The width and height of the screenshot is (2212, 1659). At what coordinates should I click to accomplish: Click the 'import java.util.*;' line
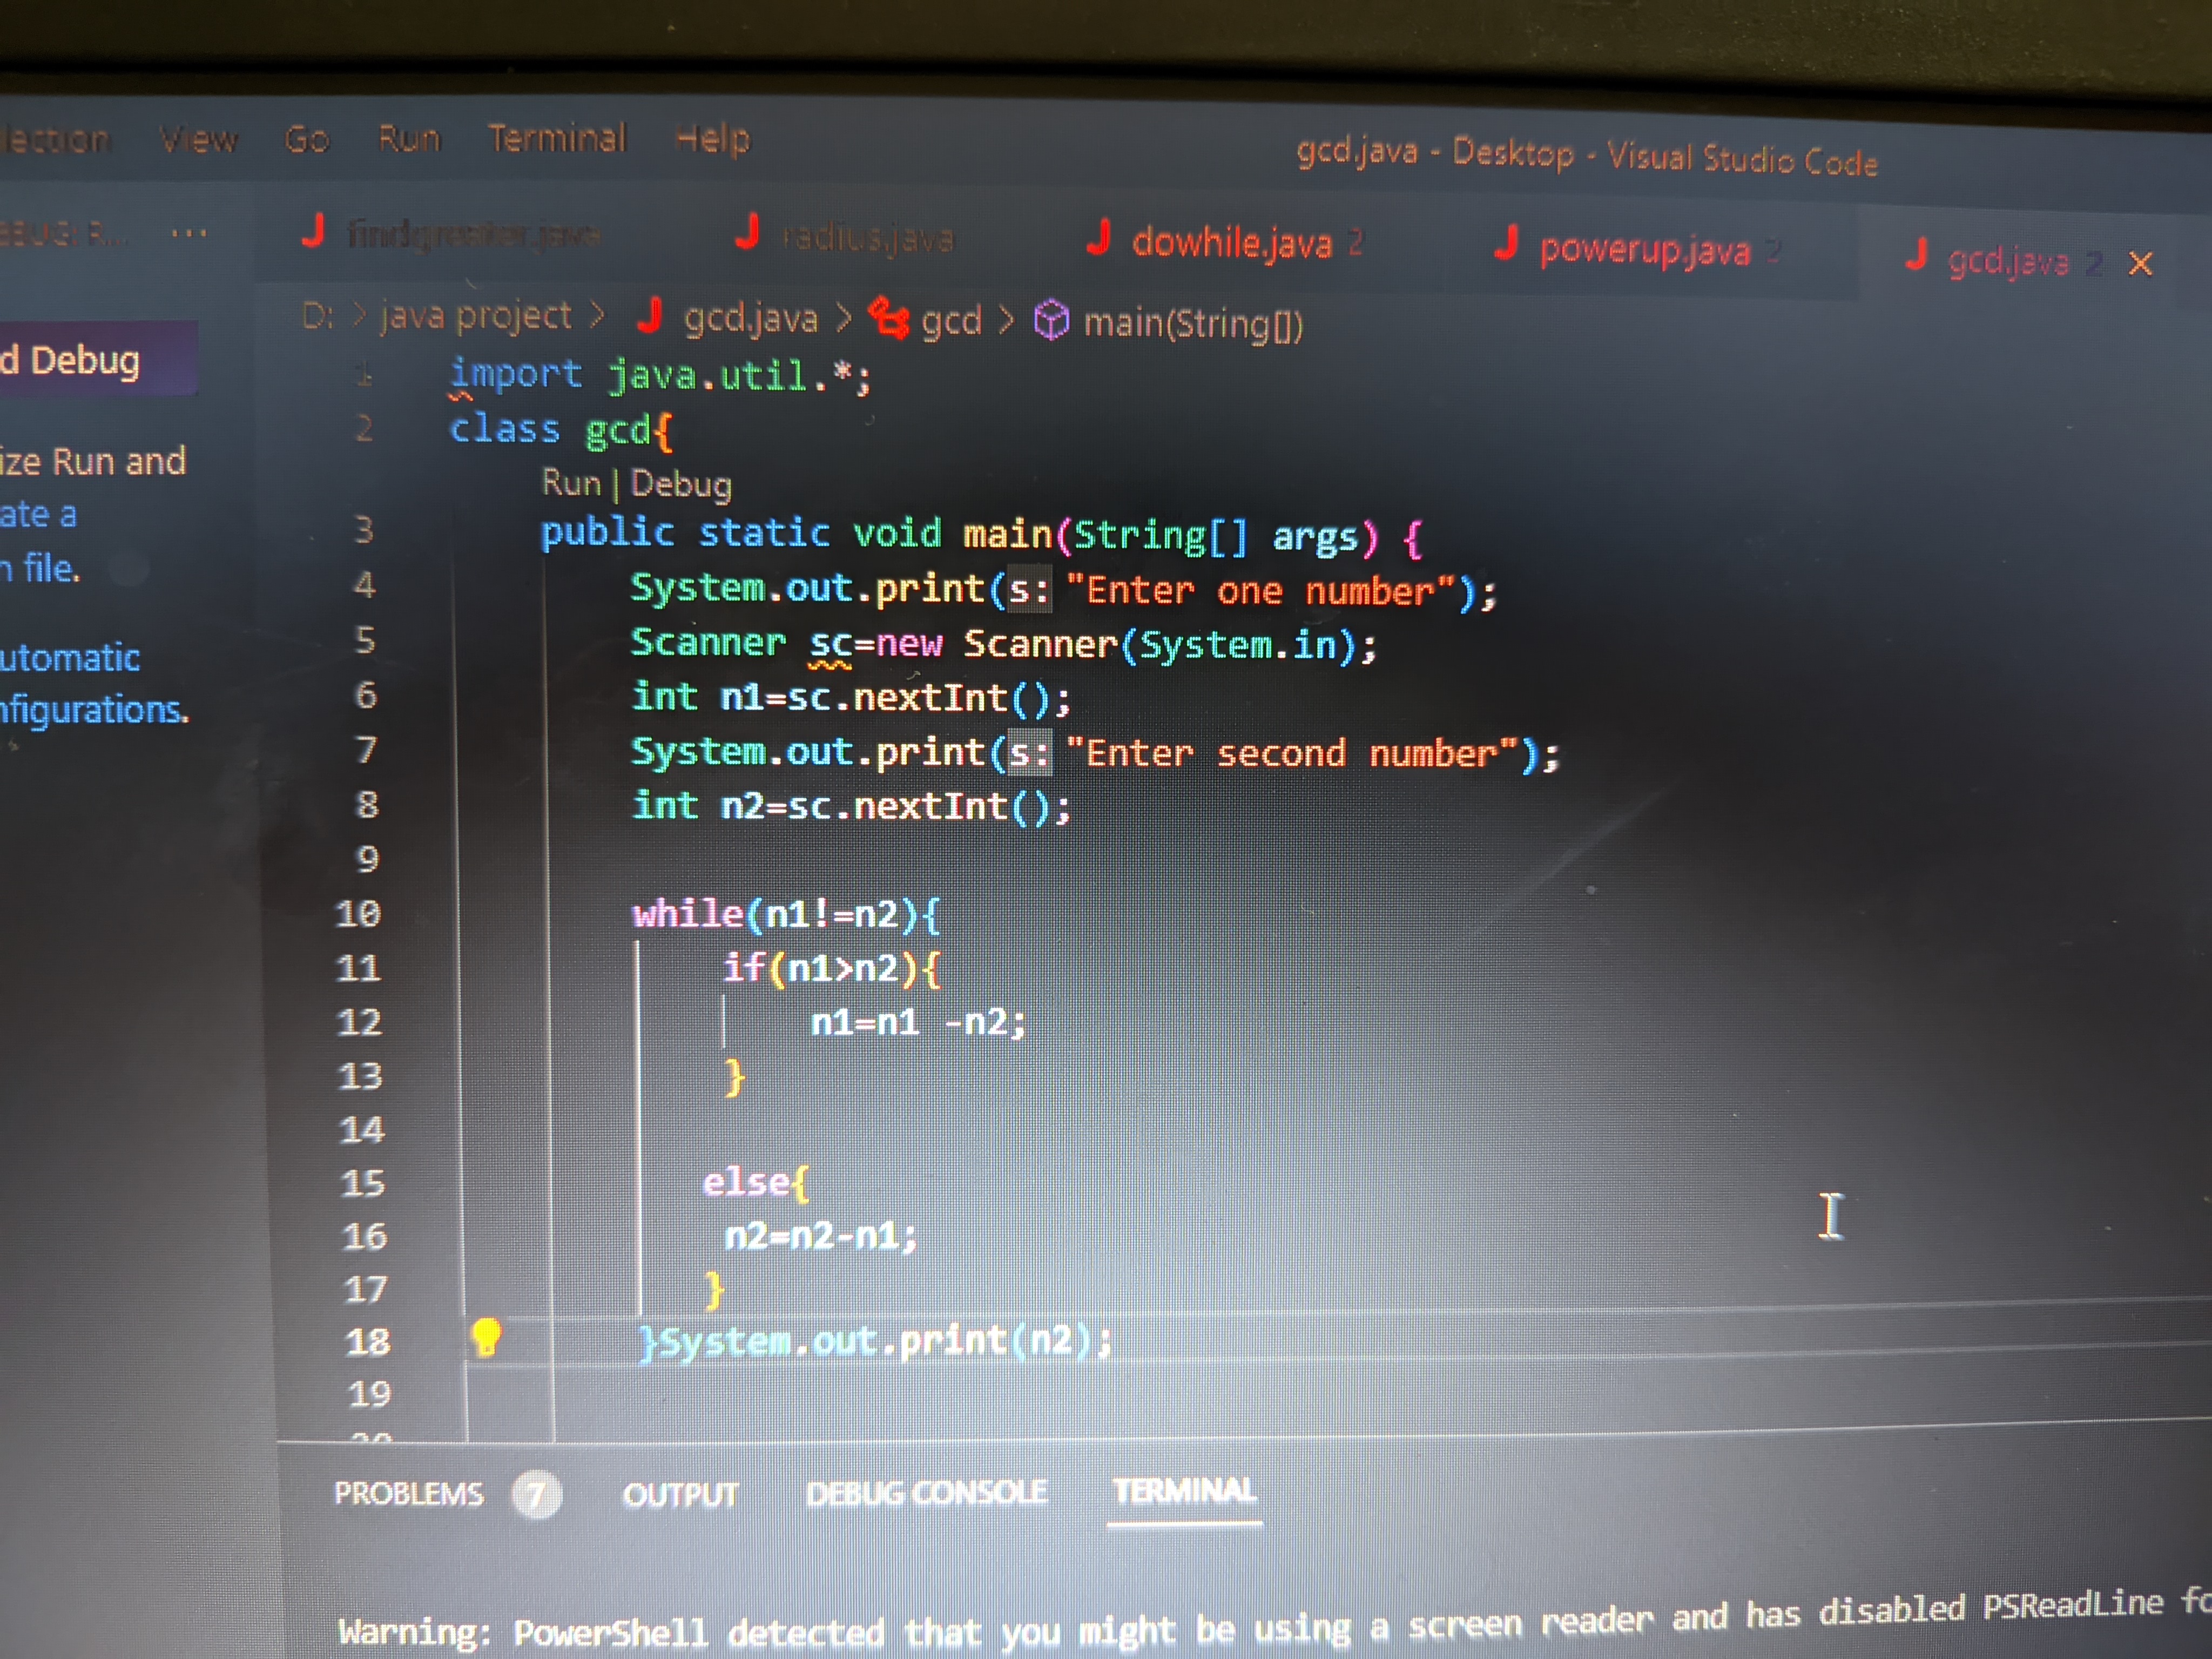(661, 376)
